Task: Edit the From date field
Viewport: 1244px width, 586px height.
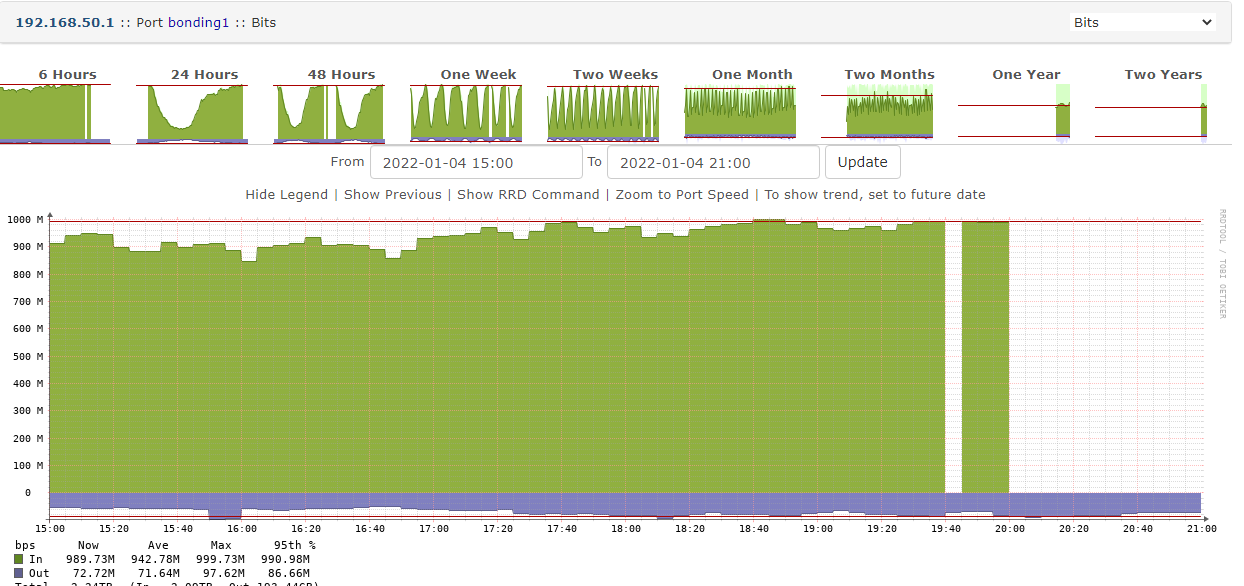Action: point(476,161)
